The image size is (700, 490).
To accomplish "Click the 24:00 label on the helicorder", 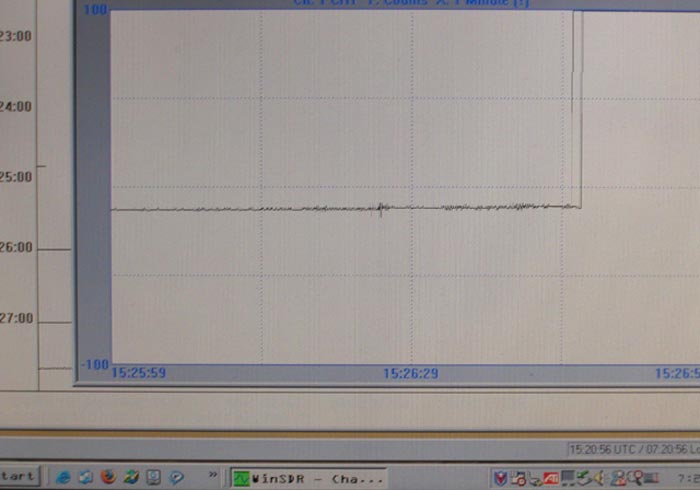I will 16,107.
